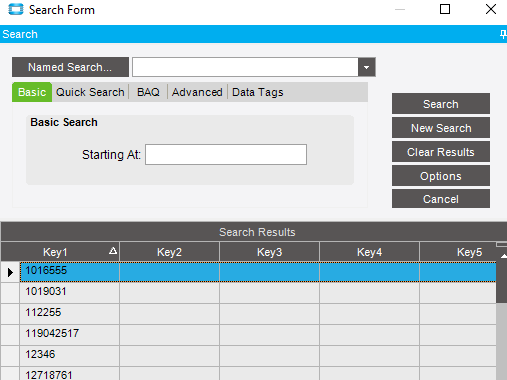
Task: Select the row with value 12346
Action: (x=258, y=356)
